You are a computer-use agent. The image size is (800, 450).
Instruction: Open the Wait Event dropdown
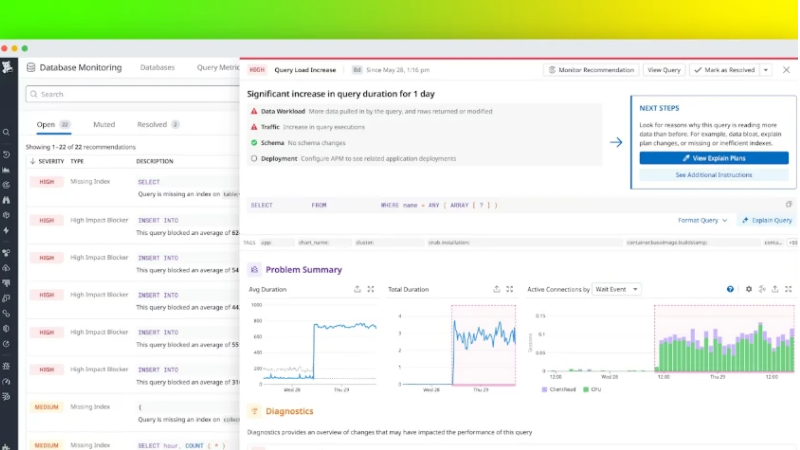pos(616,289)
